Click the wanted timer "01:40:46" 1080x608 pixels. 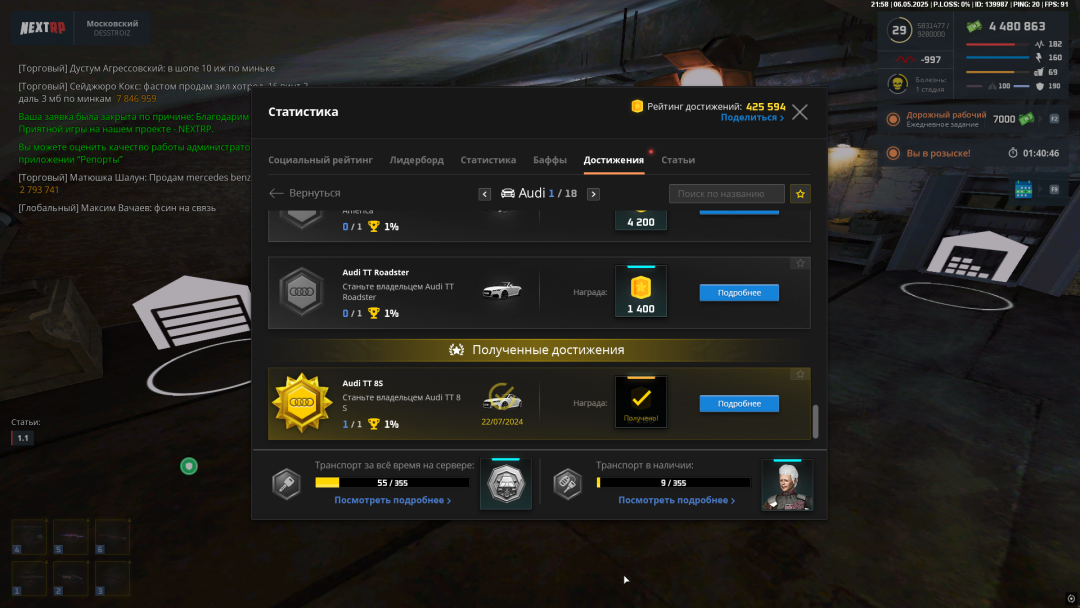pyautogui.click(x=1041, y=153)
